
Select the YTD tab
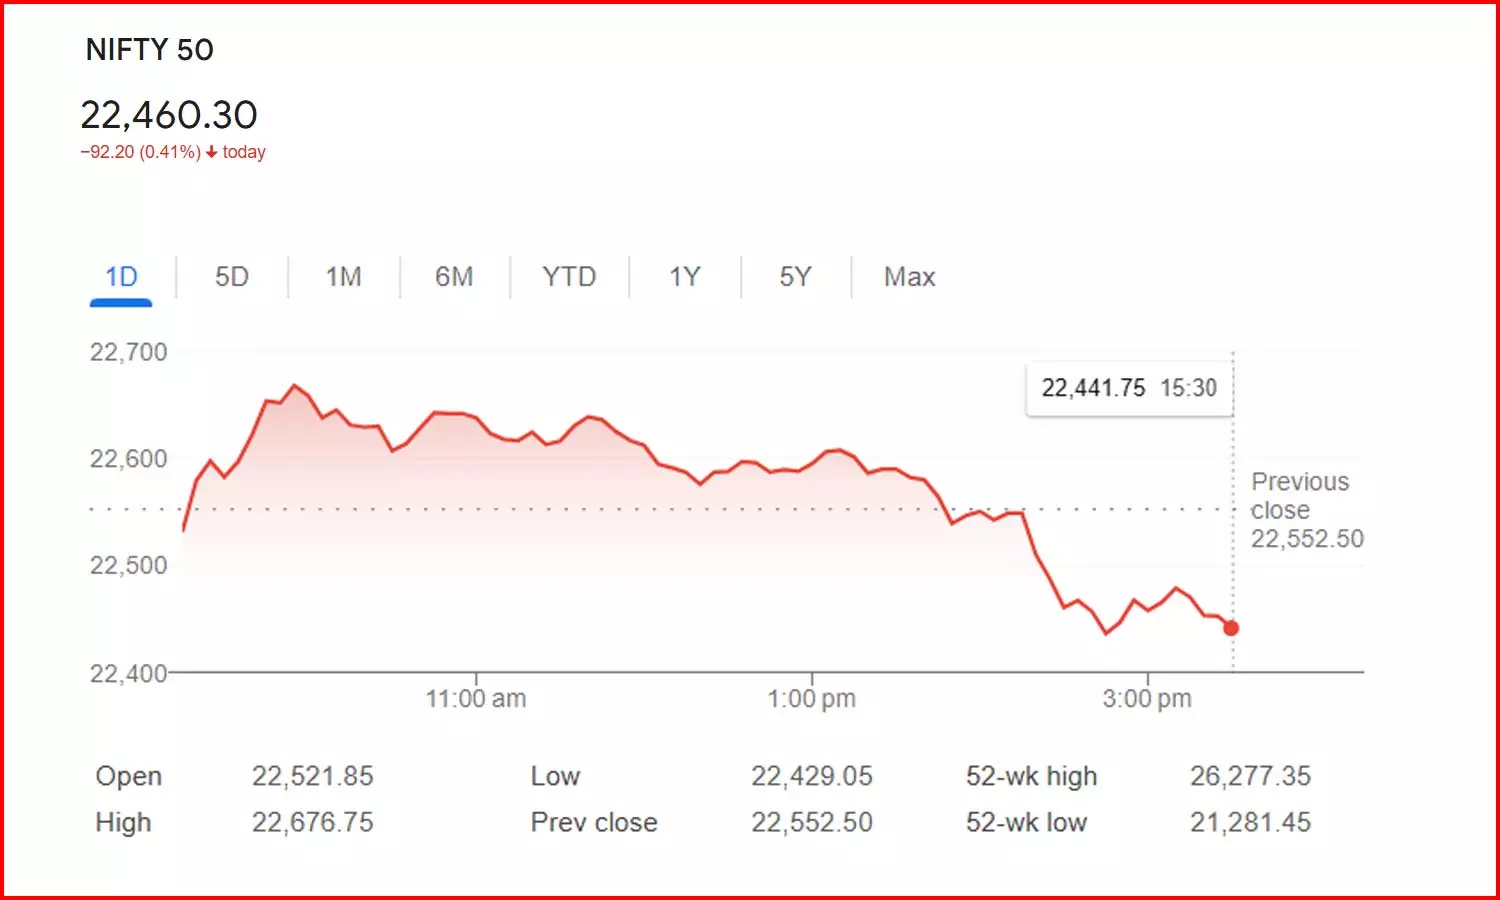[569, 277]
